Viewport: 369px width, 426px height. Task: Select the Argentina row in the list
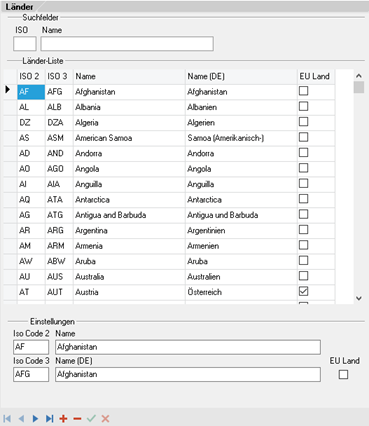[169, 230]
